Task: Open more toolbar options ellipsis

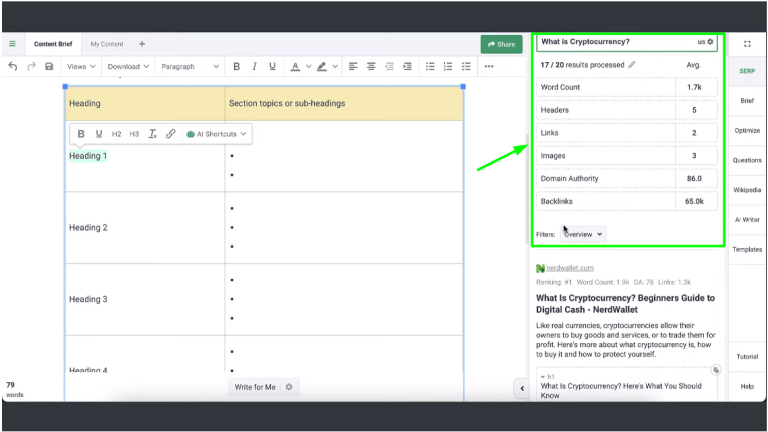Action: 489,66
